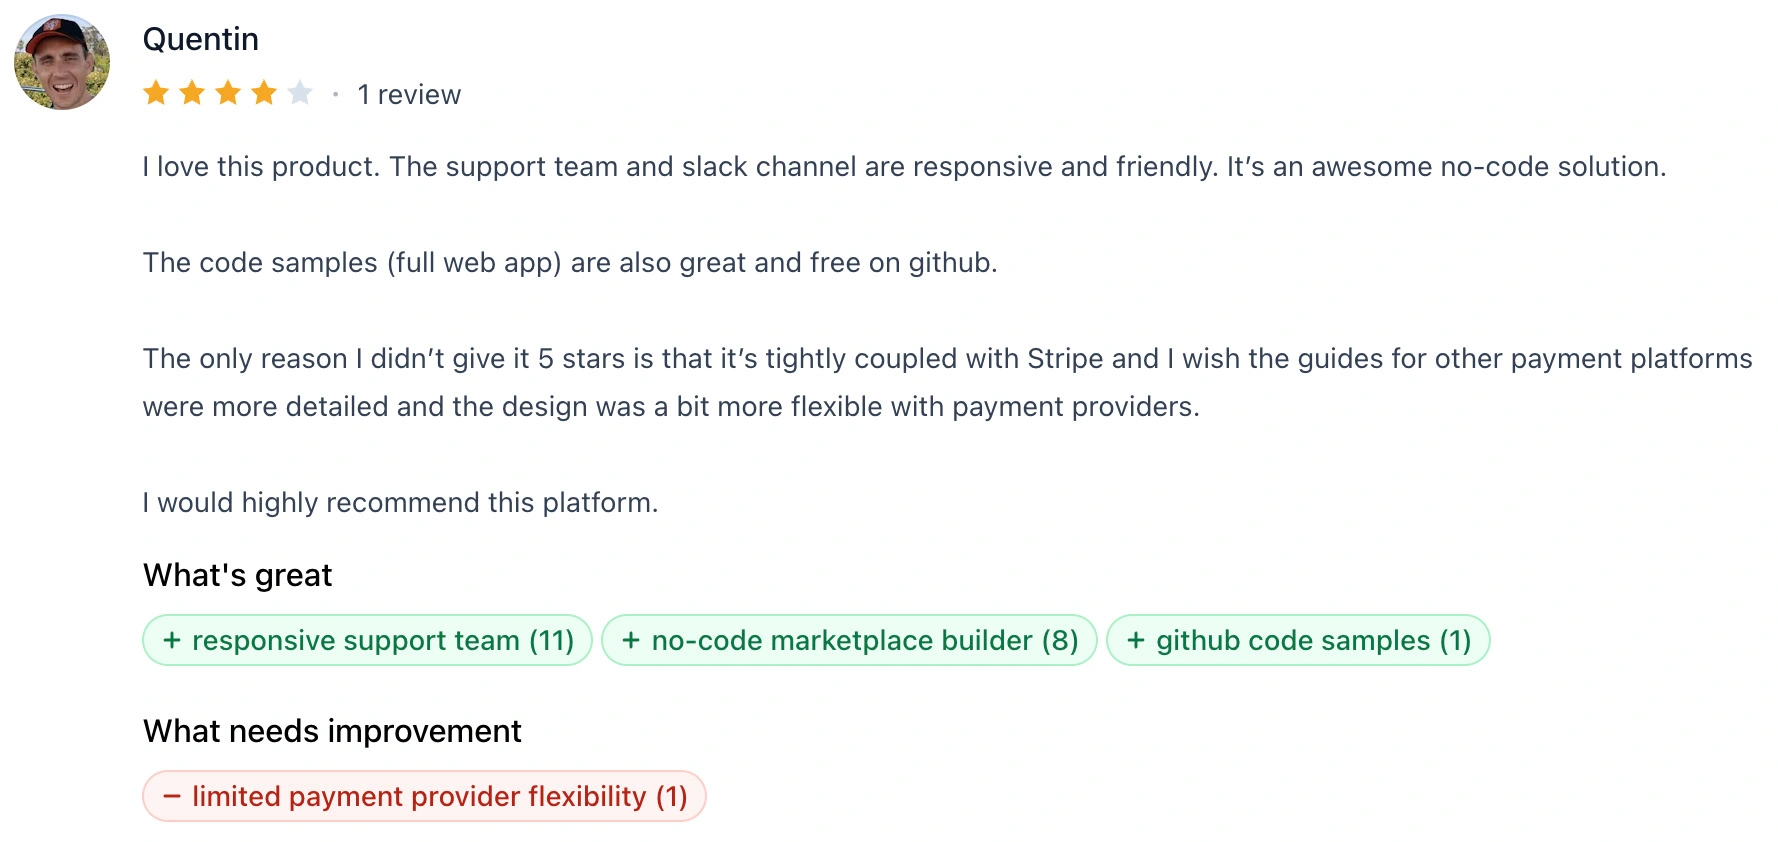Viewport: 1778px width, 842px height.
Task: Select the 'responsive support team (11)' tag
Action: pyautogui.click(x=367, y=640)
